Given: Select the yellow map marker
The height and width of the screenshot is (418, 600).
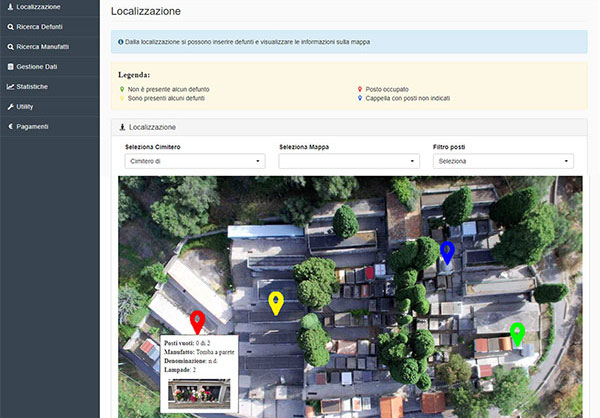Looking at the screenshot, I should (x=276, y=304).
